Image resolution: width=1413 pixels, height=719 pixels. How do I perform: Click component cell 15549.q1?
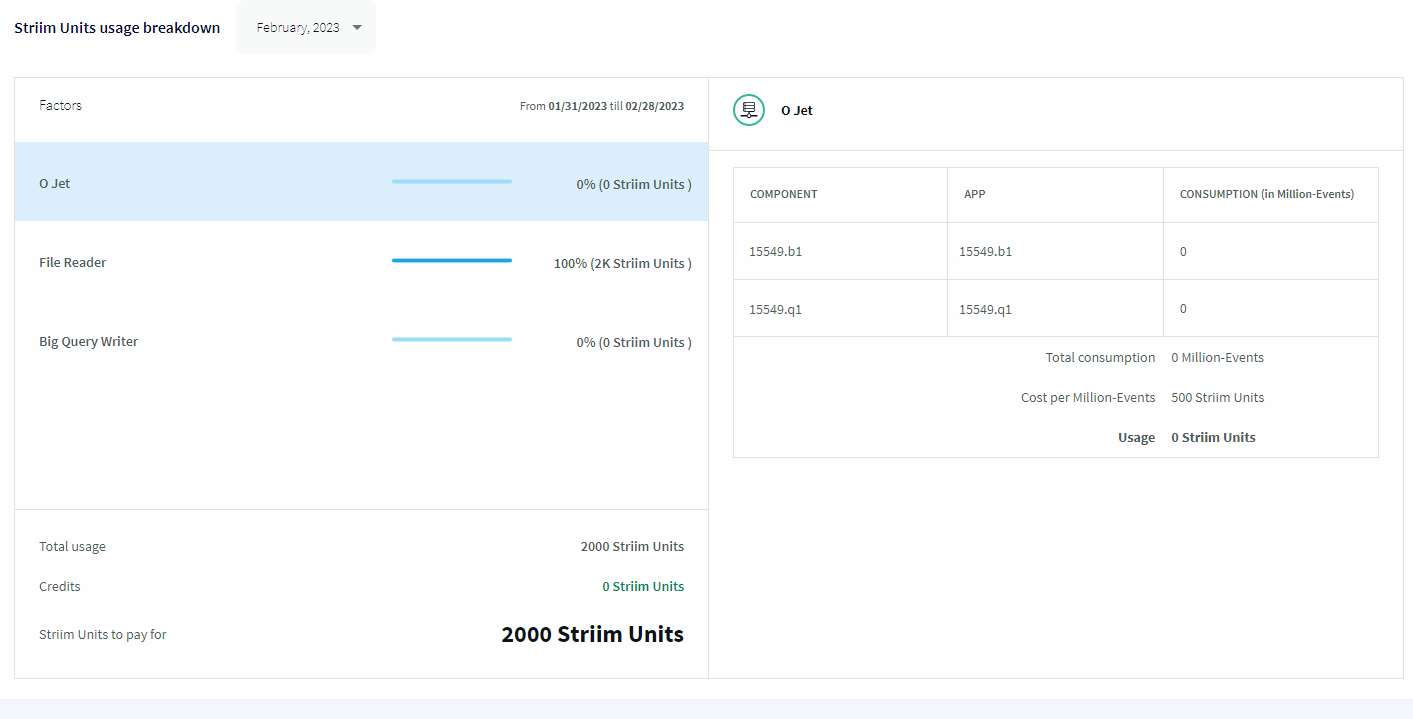(x=775, y=309)
